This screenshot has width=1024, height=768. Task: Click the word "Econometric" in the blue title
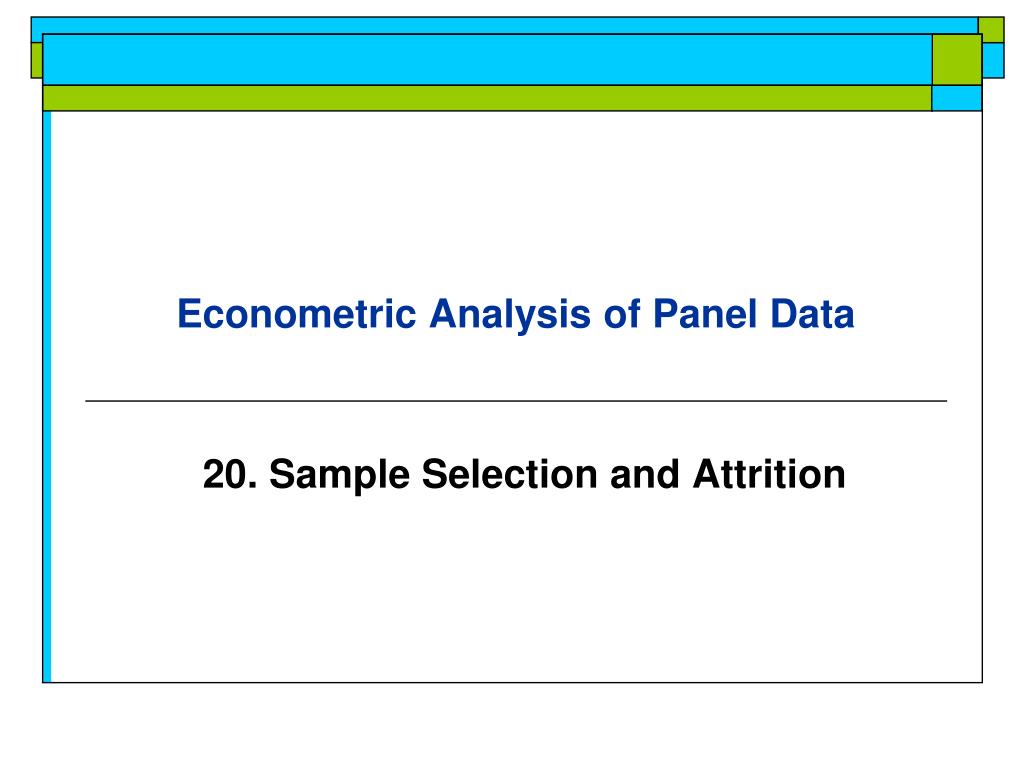[296, 313]
